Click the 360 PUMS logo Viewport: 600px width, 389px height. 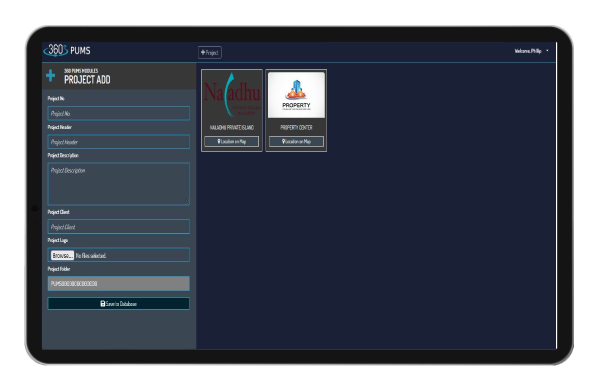coord(67,50)
